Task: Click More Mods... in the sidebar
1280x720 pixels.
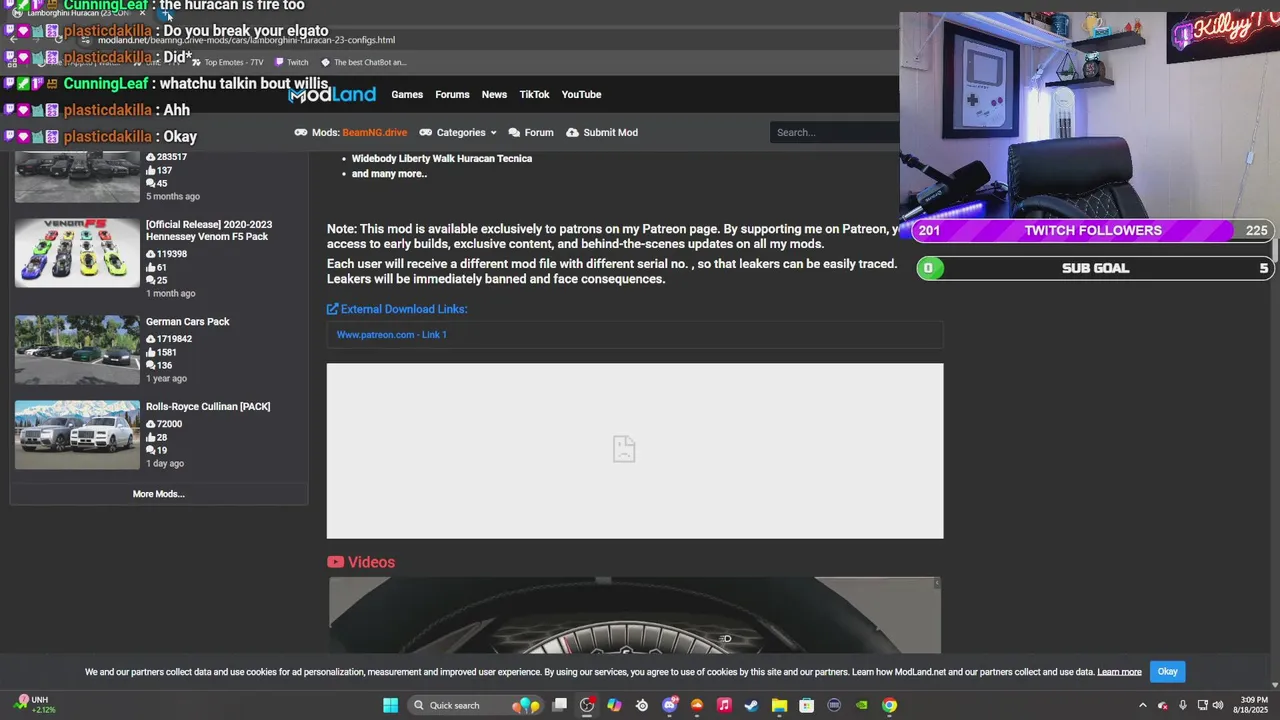Action: (x=159, y=494)
